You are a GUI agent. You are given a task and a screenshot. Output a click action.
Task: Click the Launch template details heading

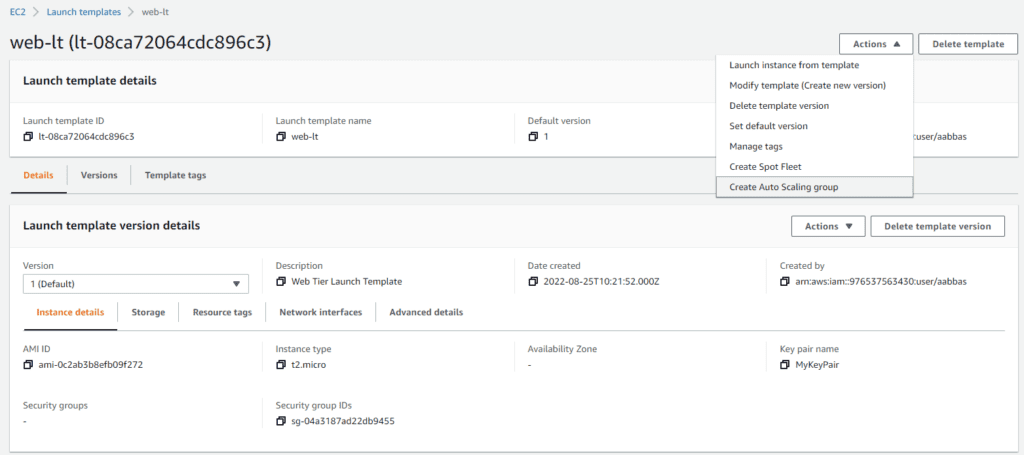click(x=89, y=81)
